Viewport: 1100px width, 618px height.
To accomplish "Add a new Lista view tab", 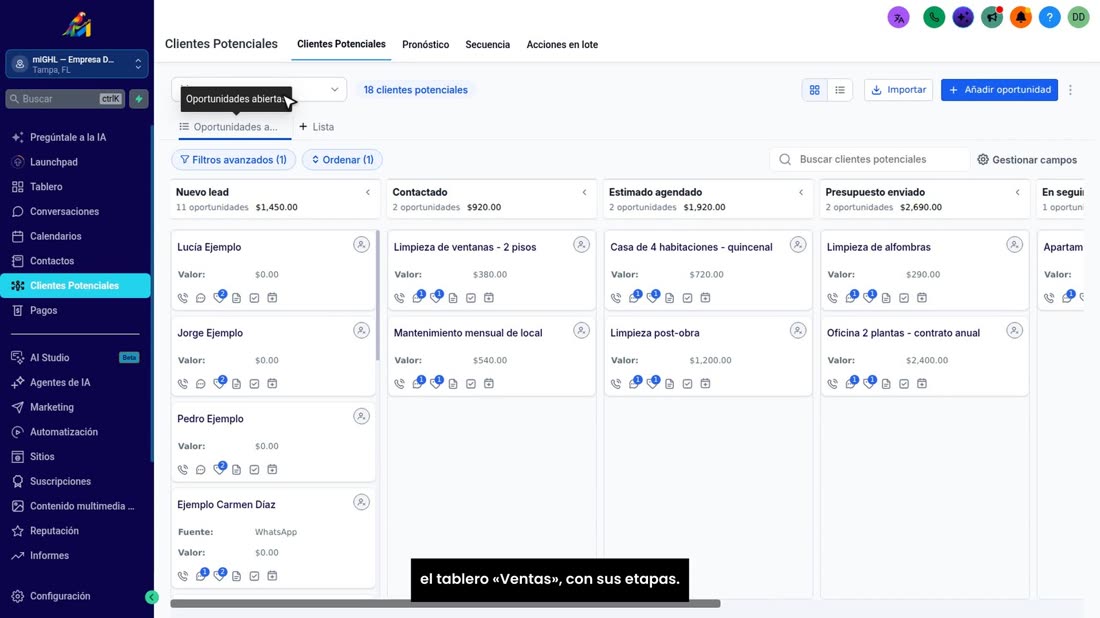I will point(316,127).
